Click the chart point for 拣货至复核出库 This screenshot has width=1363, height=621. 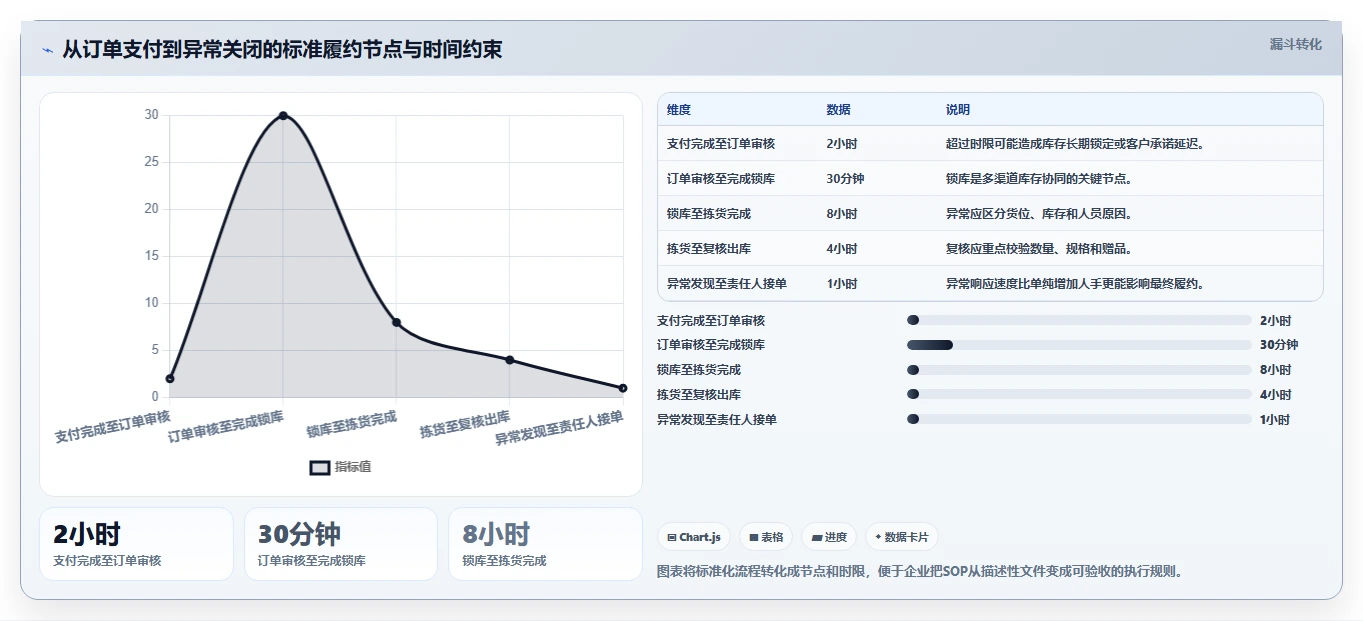(509, 360)
